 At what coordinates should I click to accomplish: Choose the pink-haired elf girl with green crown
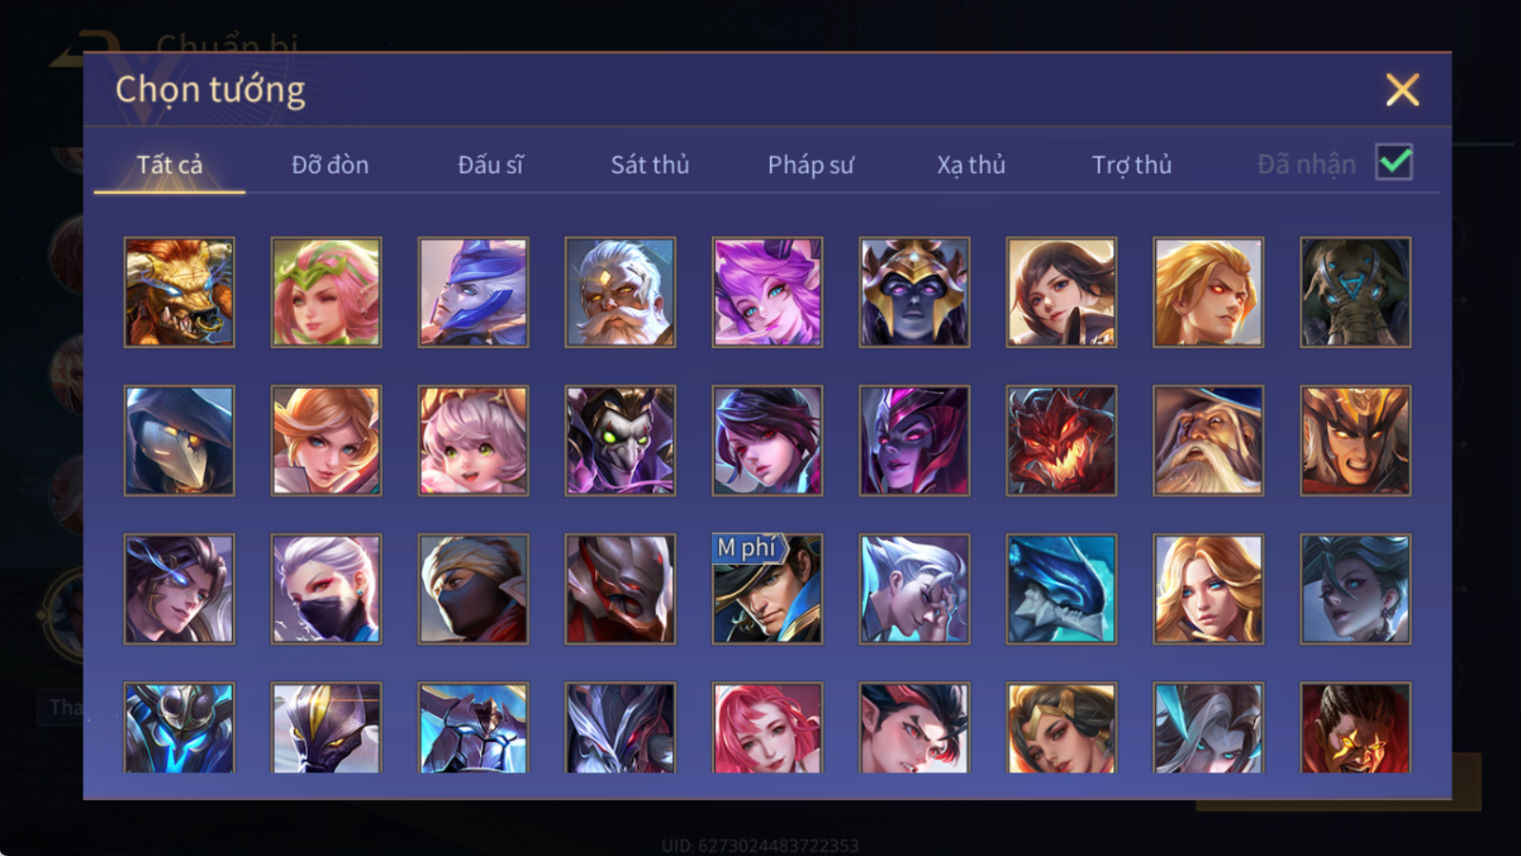coord(326,292)
